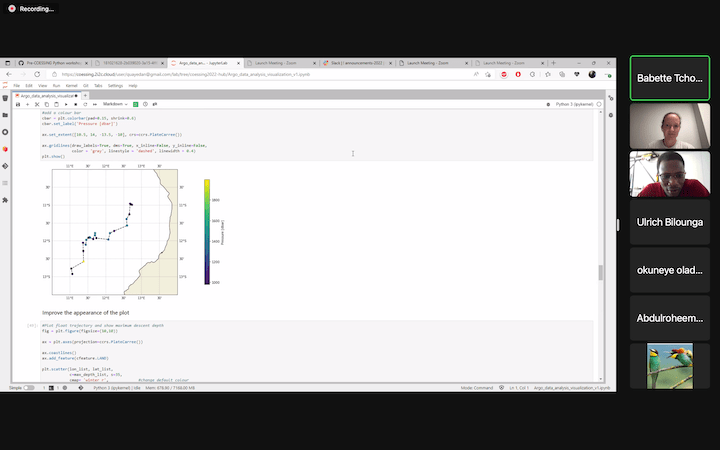The height and width of the screenshot is (450, 720).
Task: Open the Markdown cell type dropdown
Action: click(118, 104)
